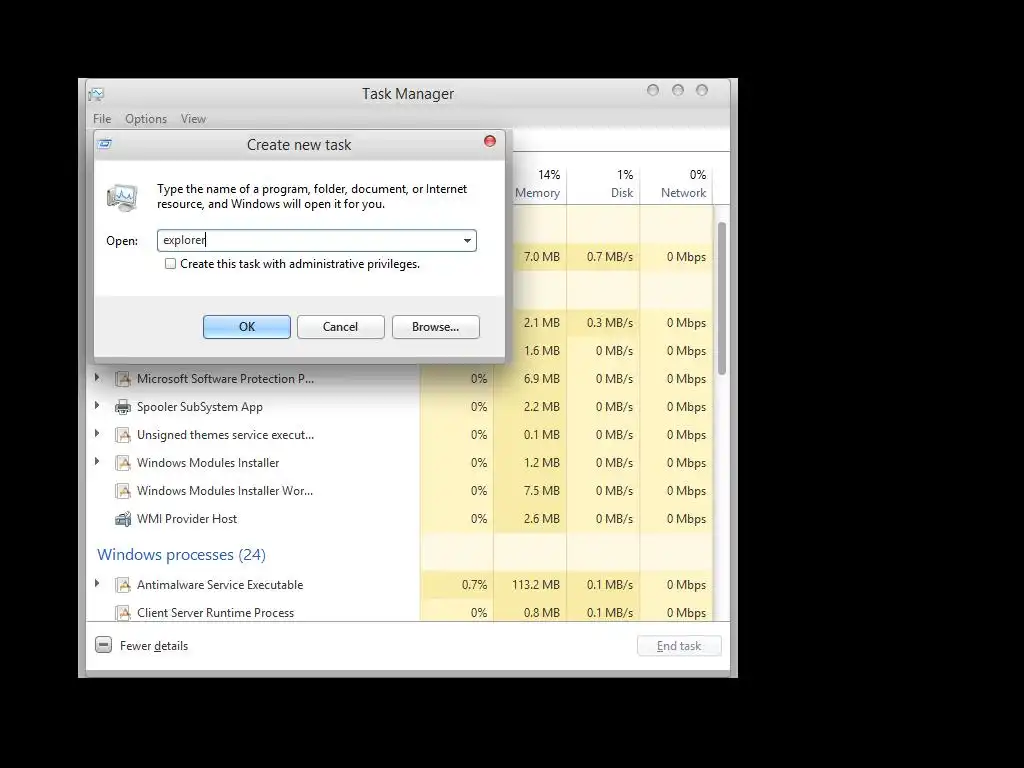Close the Create new task dialog

(490, 141)
